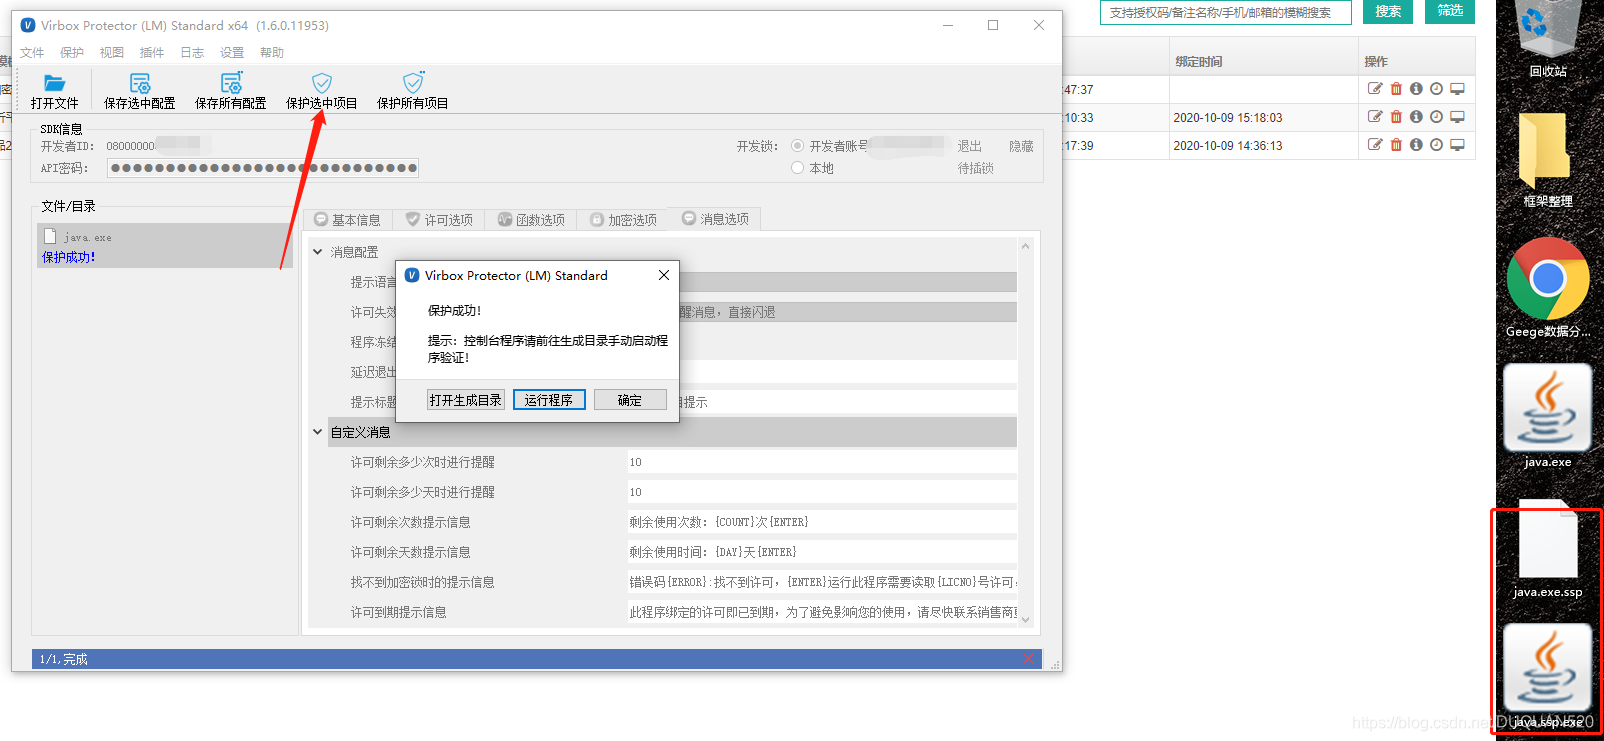Screen dimensions: 1604x741
Task: Select the 回收站 recycle bin desktop icon
Action: point(1547,38)
